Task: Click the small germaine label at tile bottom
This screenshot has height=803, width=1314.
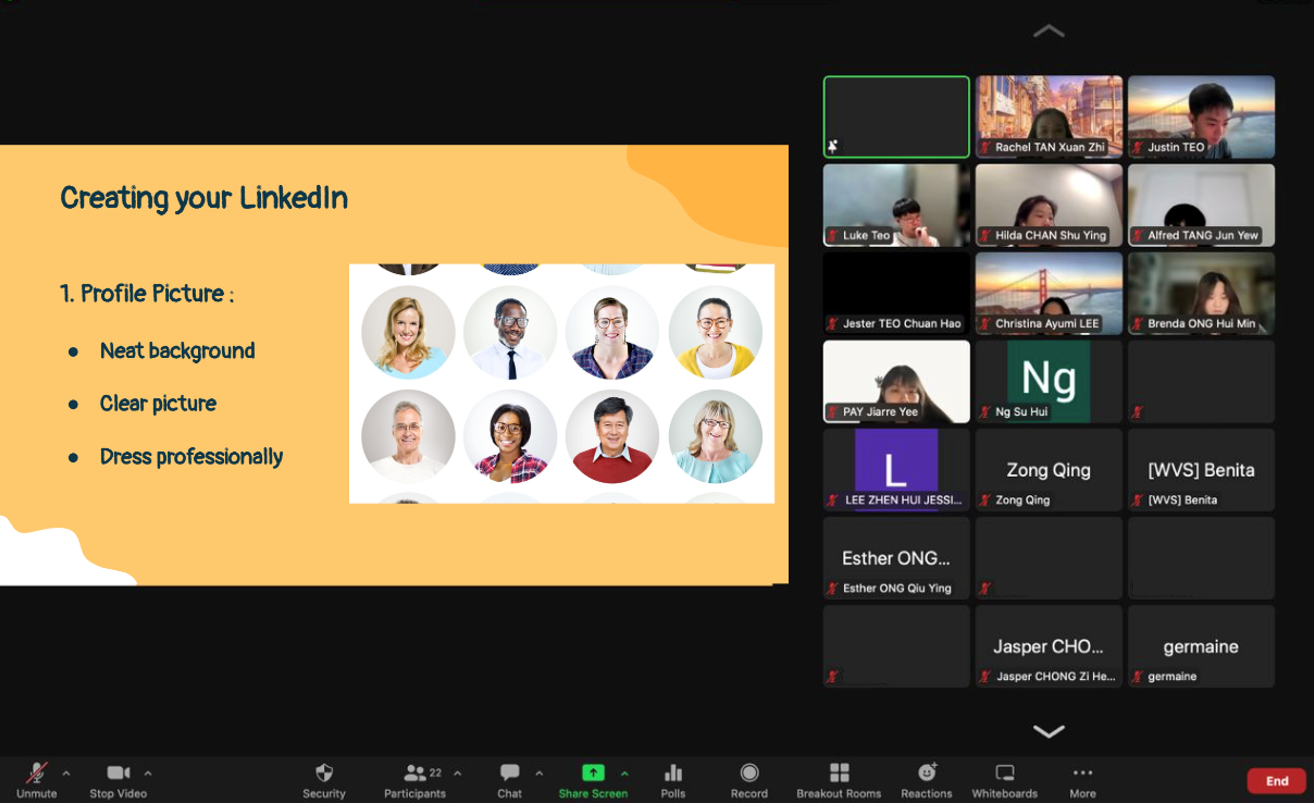Action: 1172,676
